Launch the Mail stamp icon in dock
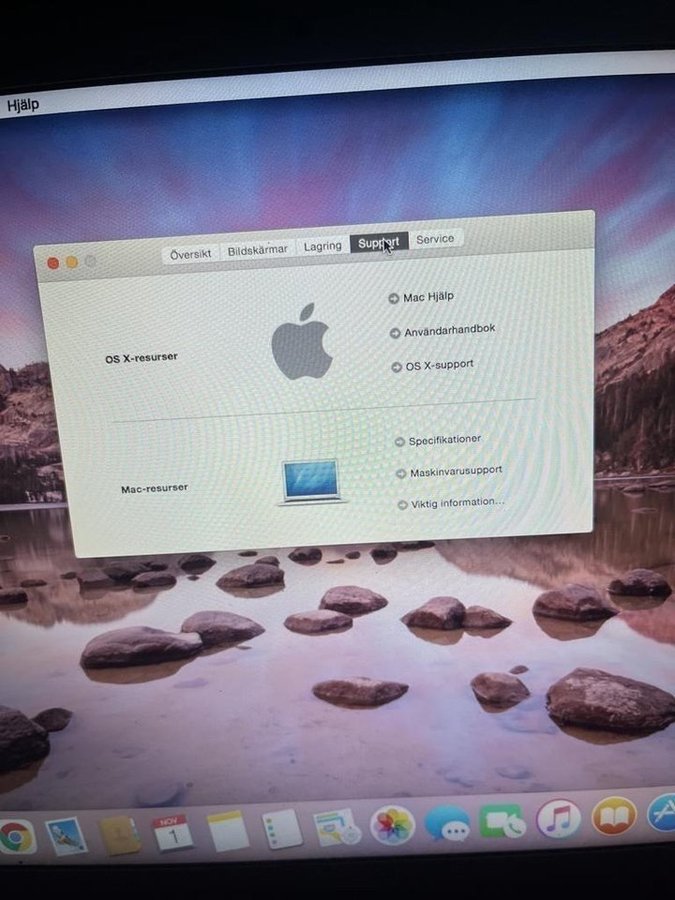The height and width of the screenshot is (900, 675). [66, 836]
